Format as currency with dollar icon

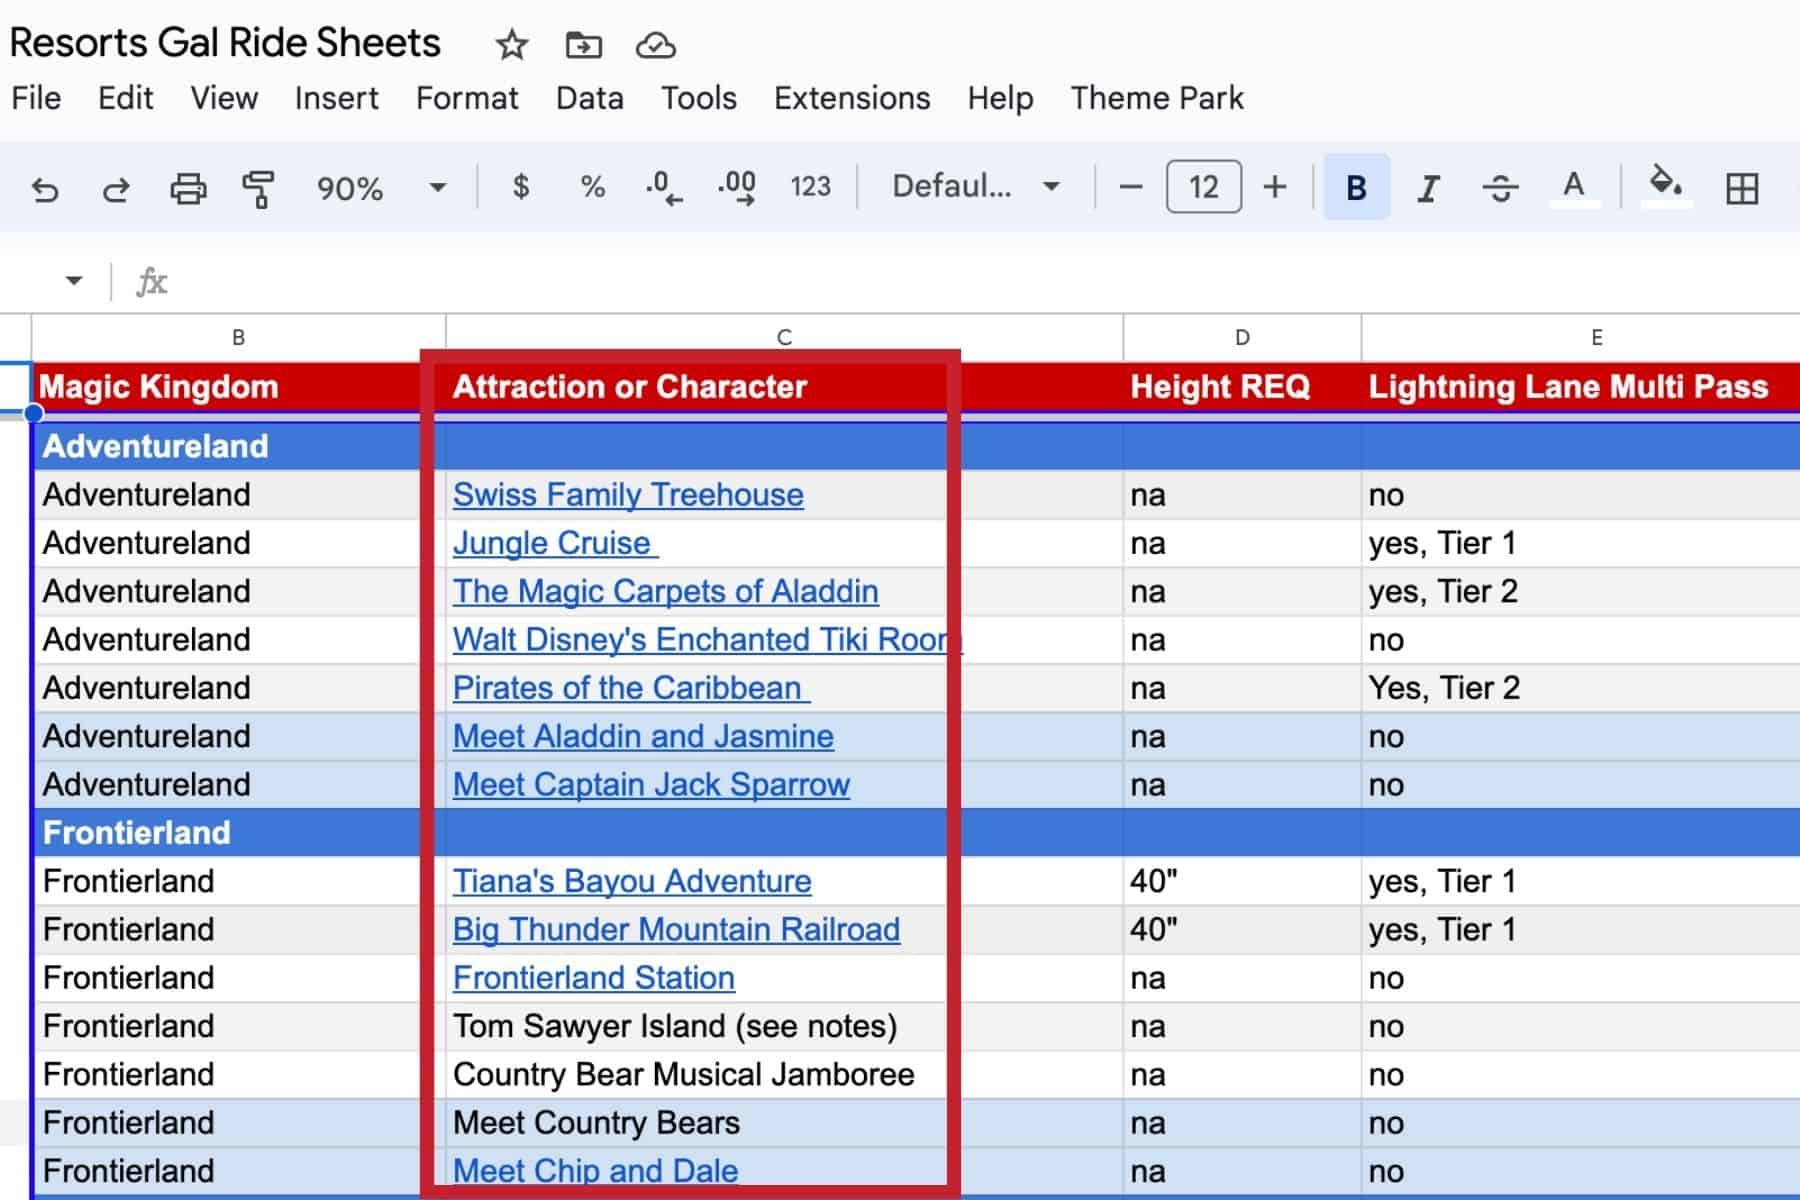pos(521,186)
